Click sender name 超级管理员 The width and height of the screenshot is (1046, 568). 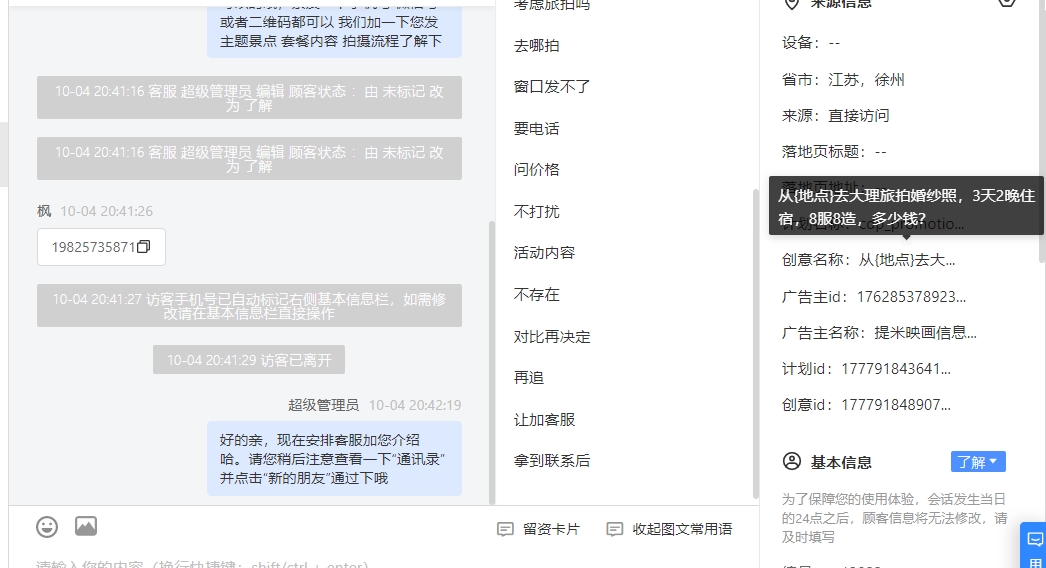324,405
